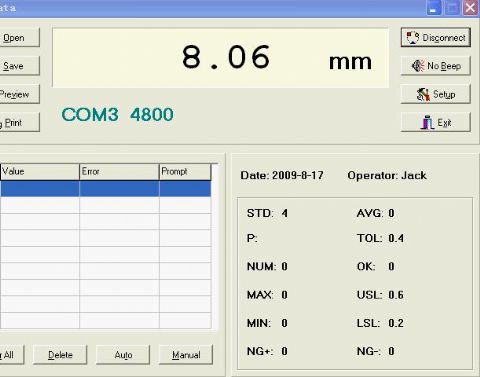Switch to Auto measurement mode
This screenshot has height=377, width=480.
coord(123,355)
